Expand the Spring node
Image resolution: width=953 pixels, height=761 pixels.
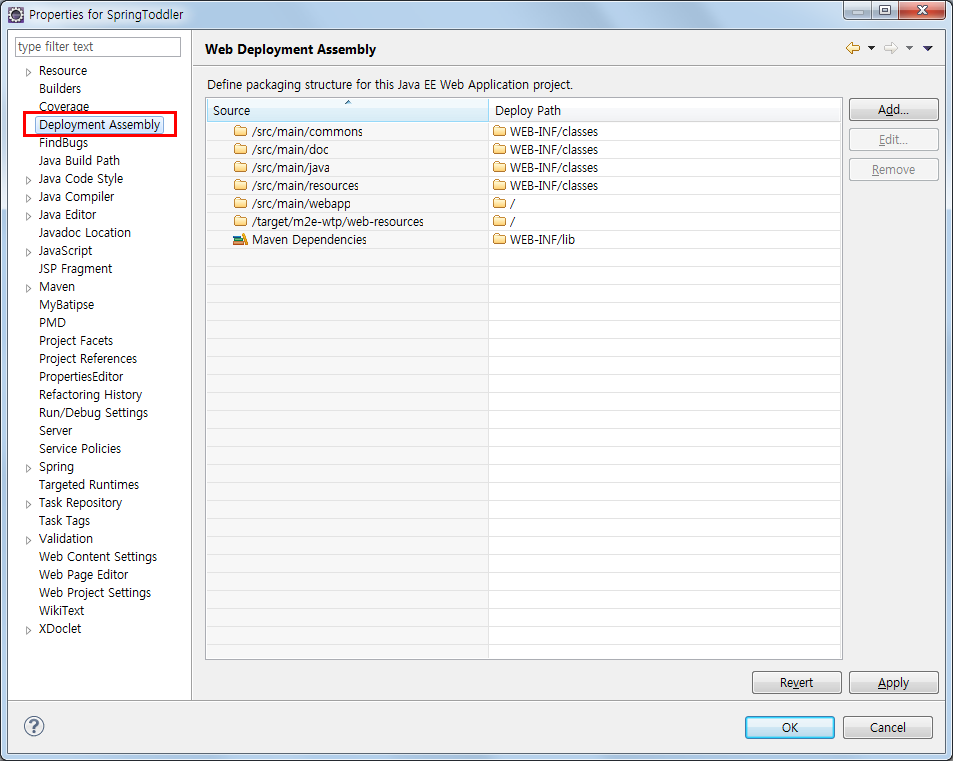pyautogui.click(x=28, y=468)
